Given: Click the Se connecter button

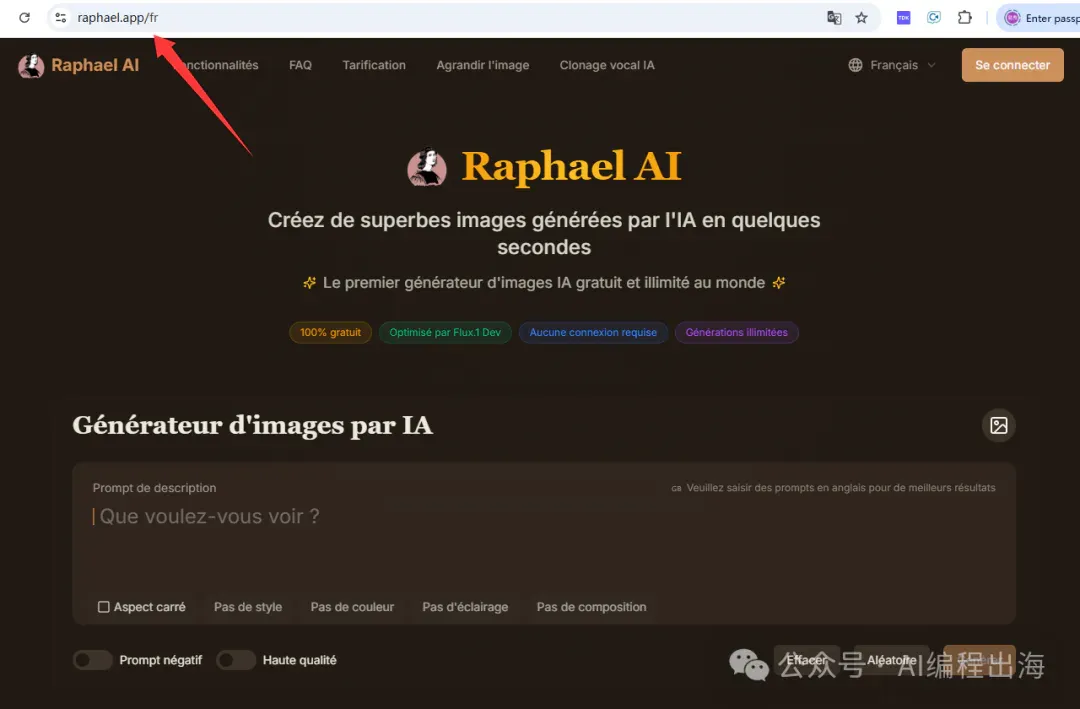Looking at the screenshot, I should pos(1012,65).
